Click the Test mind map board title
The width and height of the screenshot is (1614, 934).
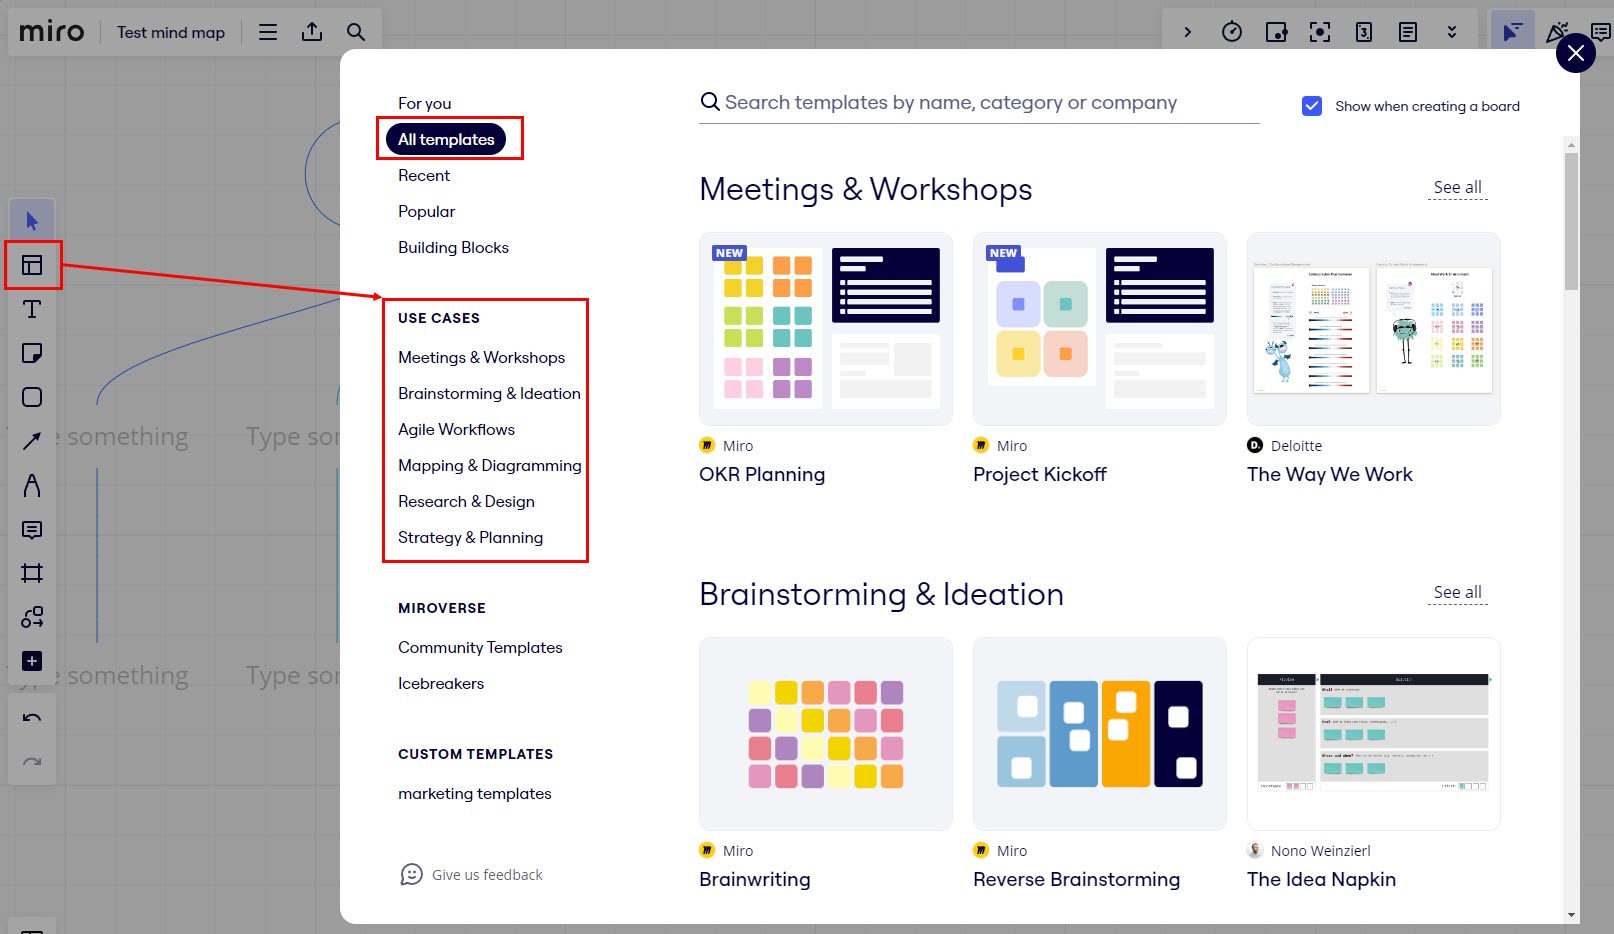(171, 32)
